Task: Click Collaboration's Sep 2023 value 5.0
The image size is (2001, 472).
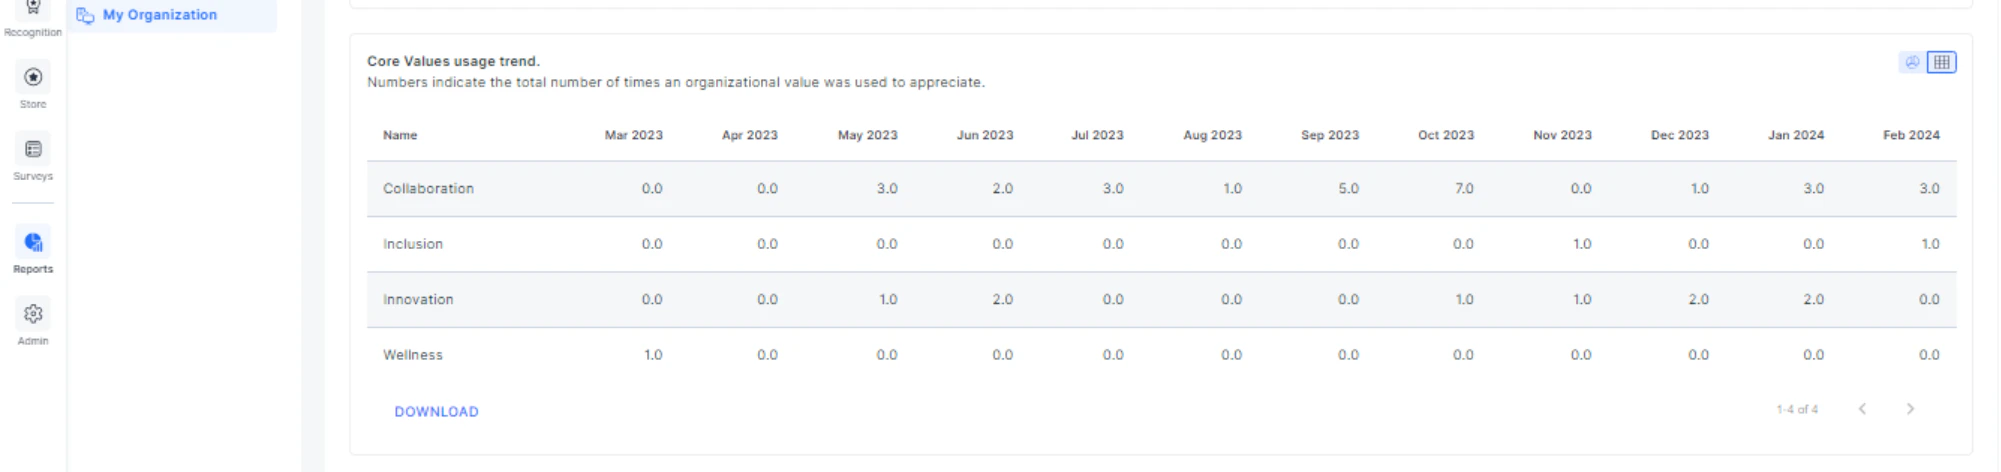Action: coord(1348,188)
